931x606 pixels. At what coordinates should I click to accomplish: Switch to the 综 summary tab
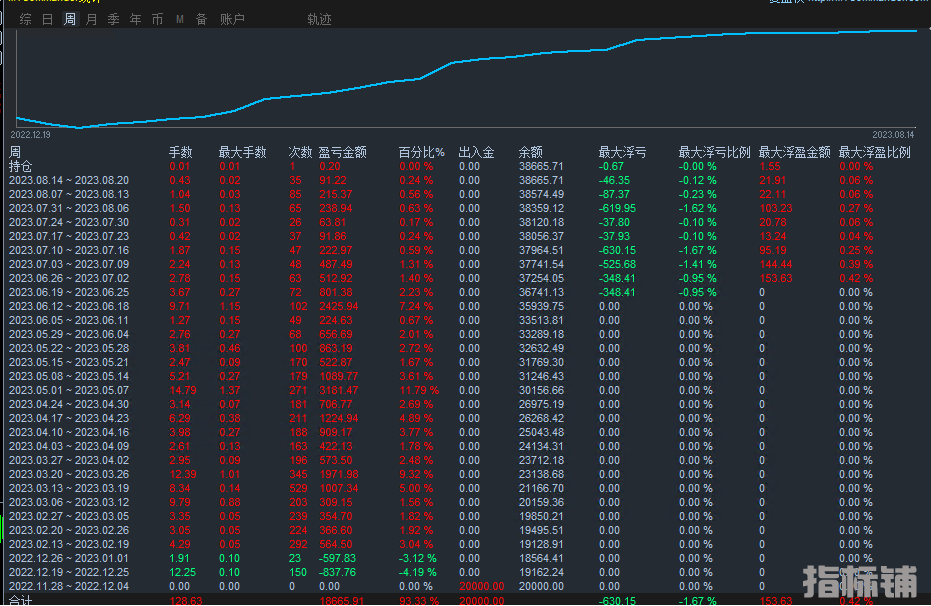26,19
